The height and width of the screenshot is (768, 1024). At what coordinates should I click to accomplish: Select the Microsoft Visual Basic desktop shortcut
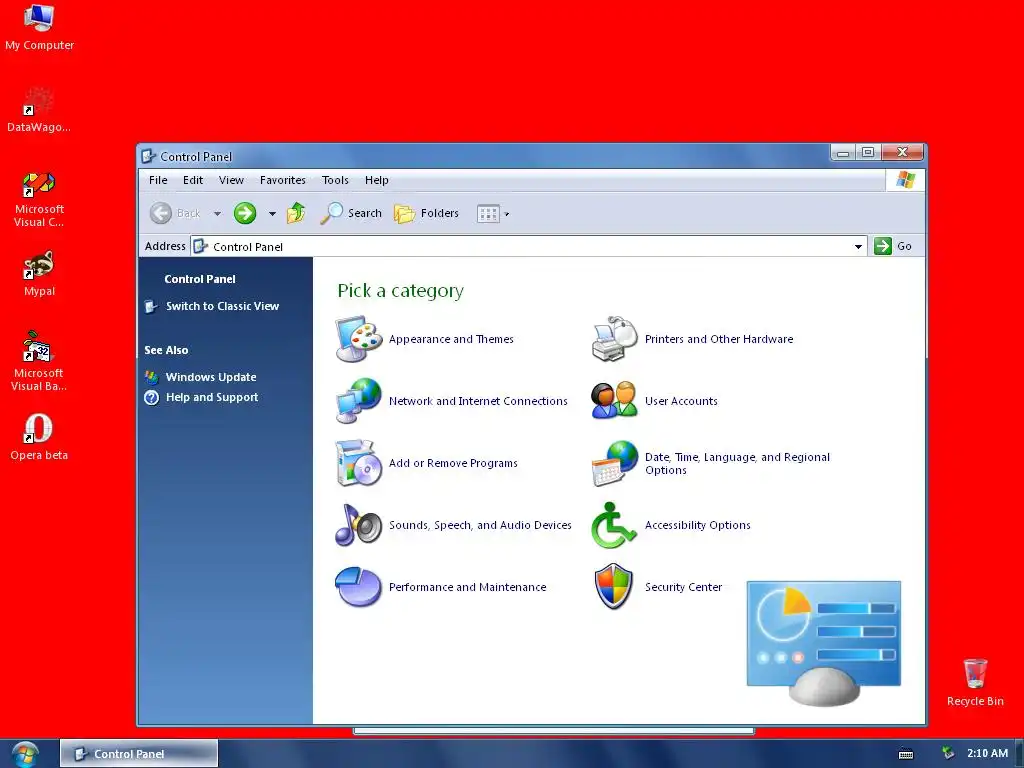coord(39,361)
